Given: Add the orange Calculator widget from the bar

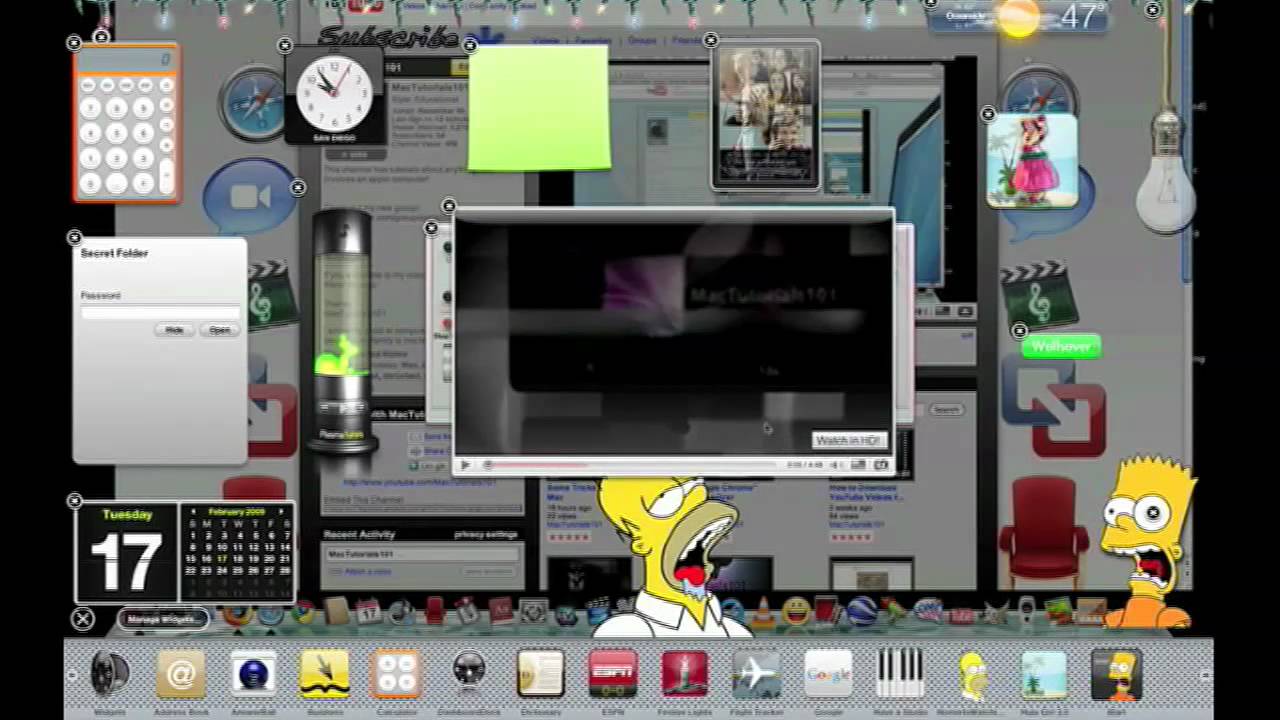Looking at the screenshot, I should [396, 673].
